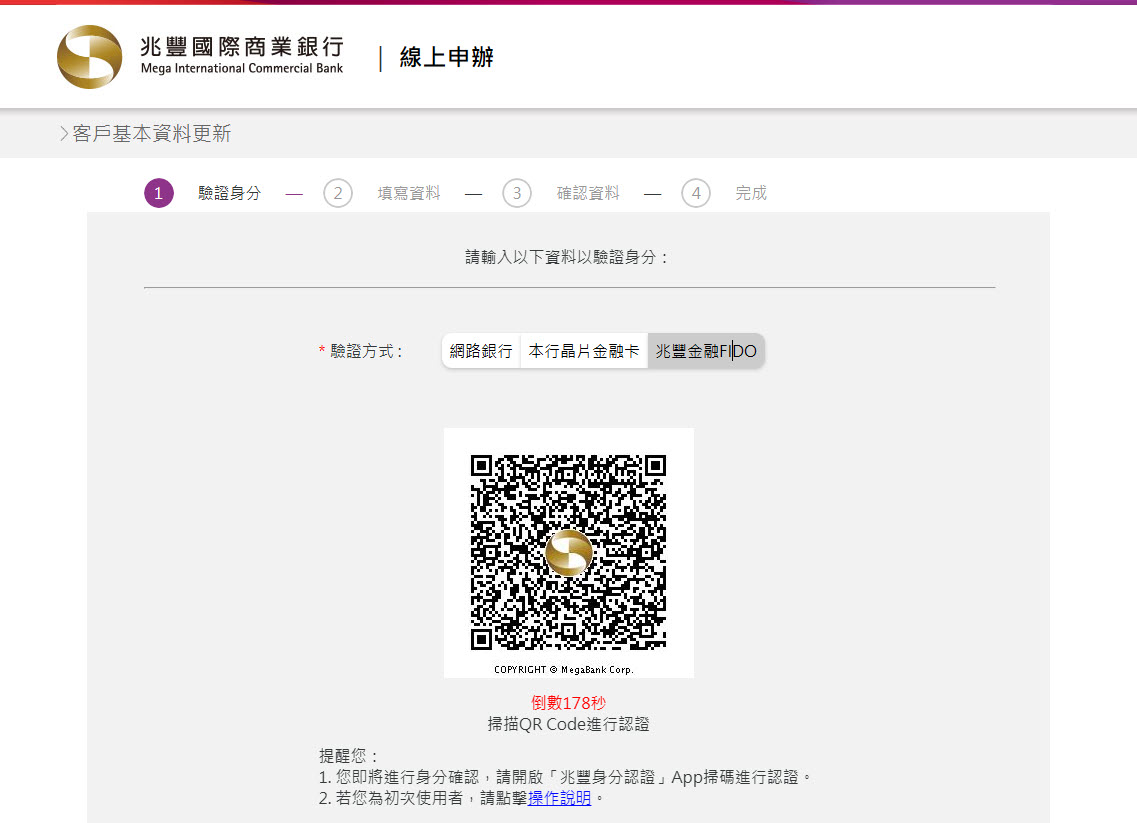Click step 3 circle for 確認資料
Screen dimensions: 1137x823
[517, 193]
